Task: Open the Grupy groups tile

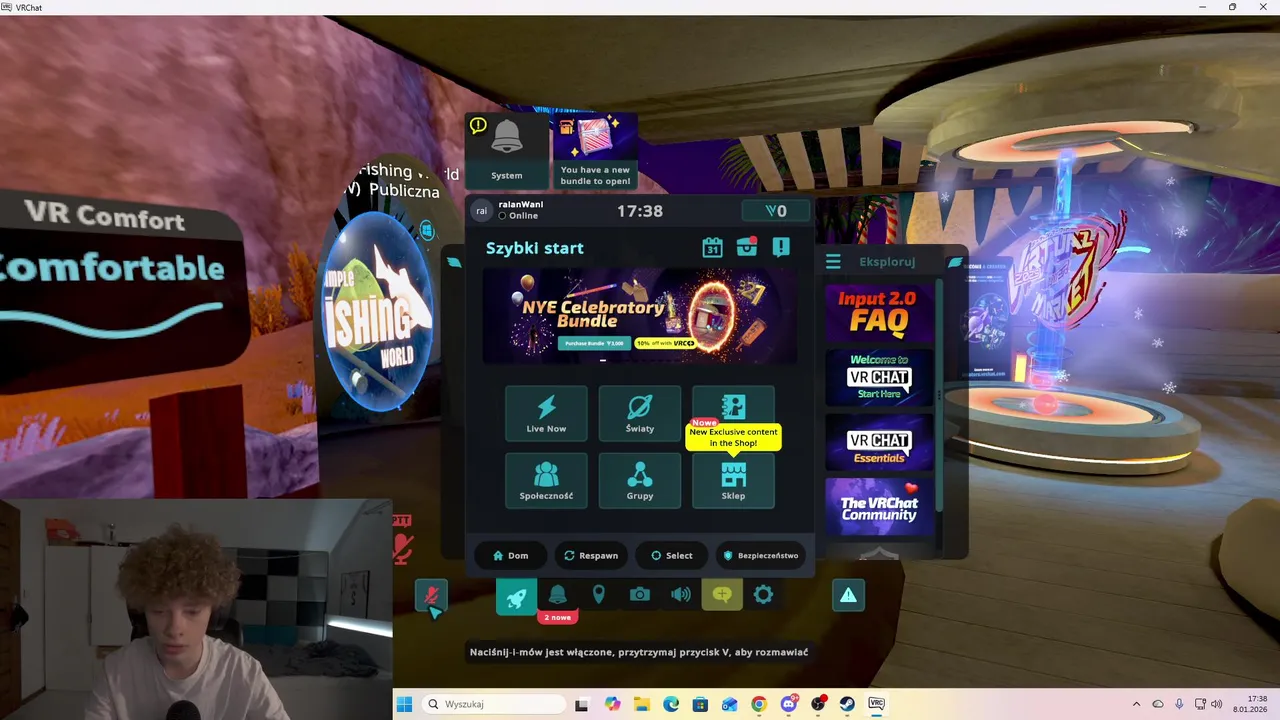Action: pos(640,480)
